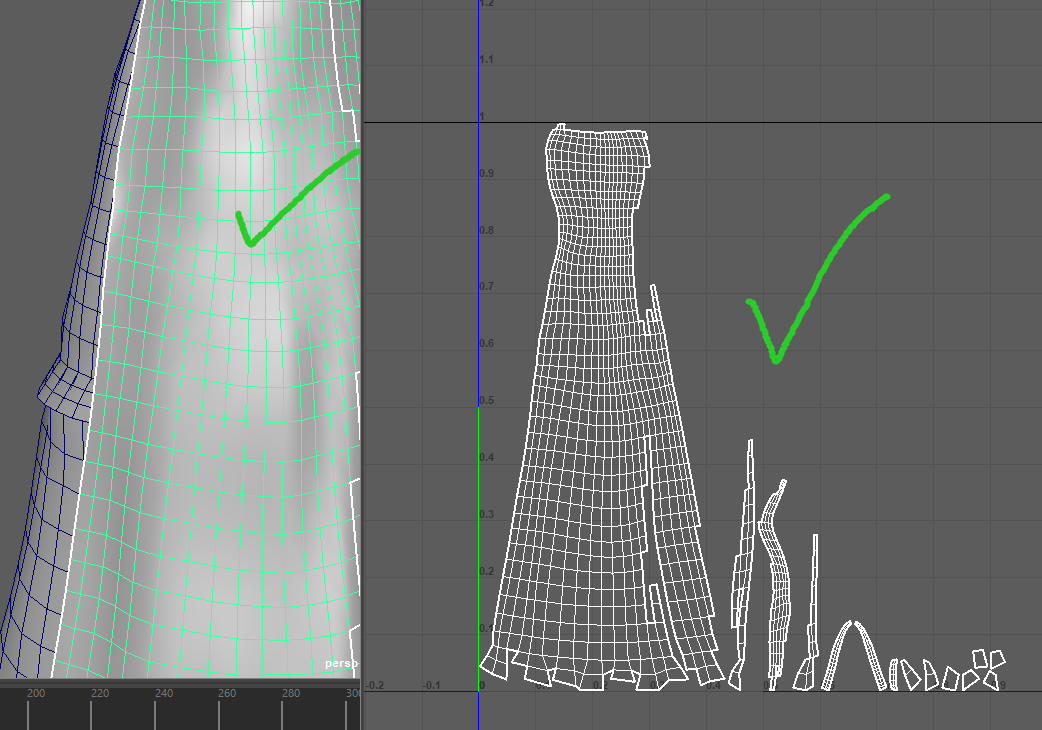Click the persp camera label in viewport
Screen dimensions: 1042x730
coord(341,663)
